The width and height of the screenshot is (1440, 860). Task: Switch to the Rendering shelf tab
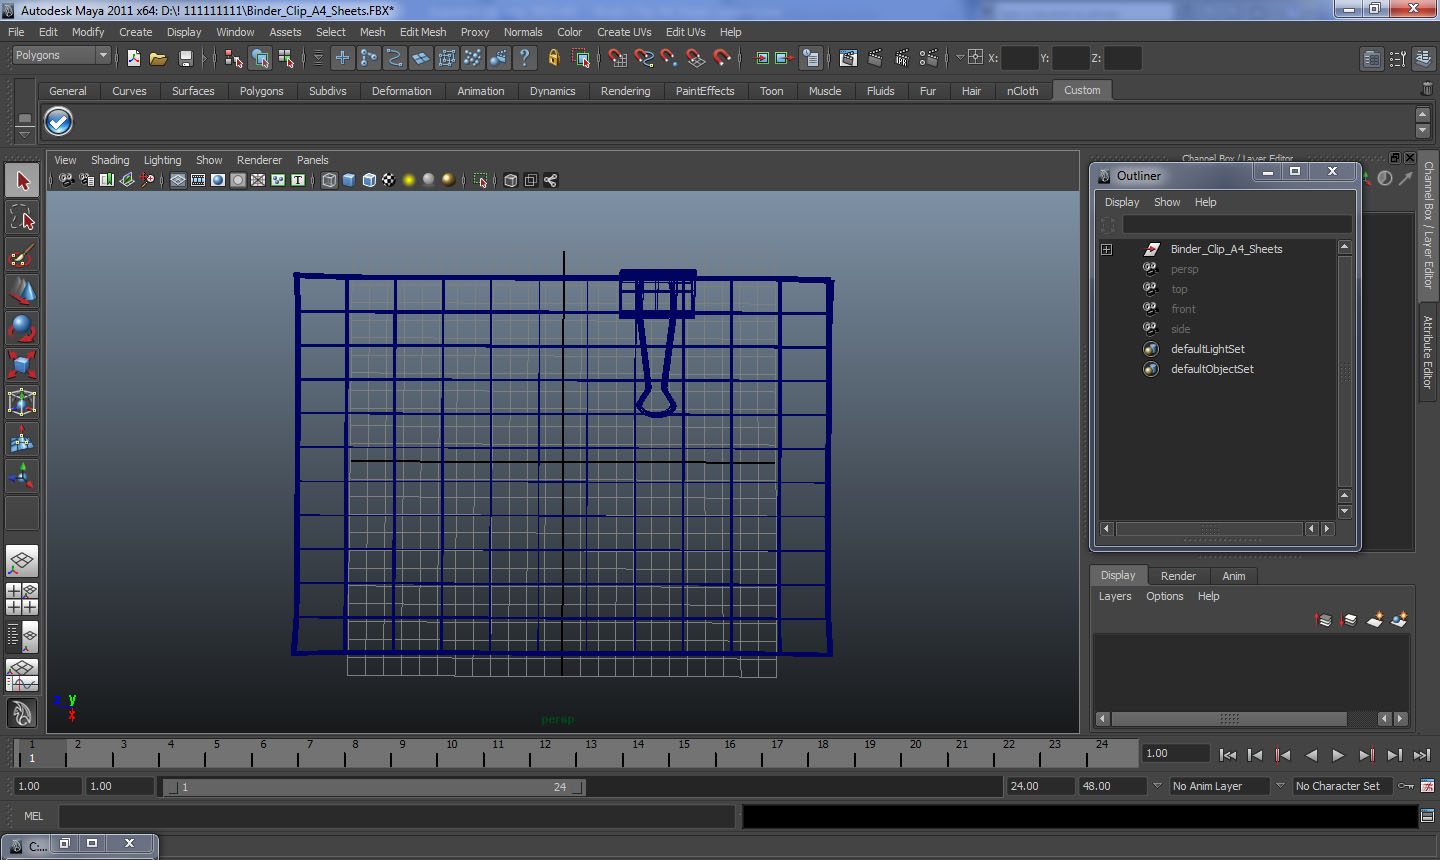(x=625, y=91)
